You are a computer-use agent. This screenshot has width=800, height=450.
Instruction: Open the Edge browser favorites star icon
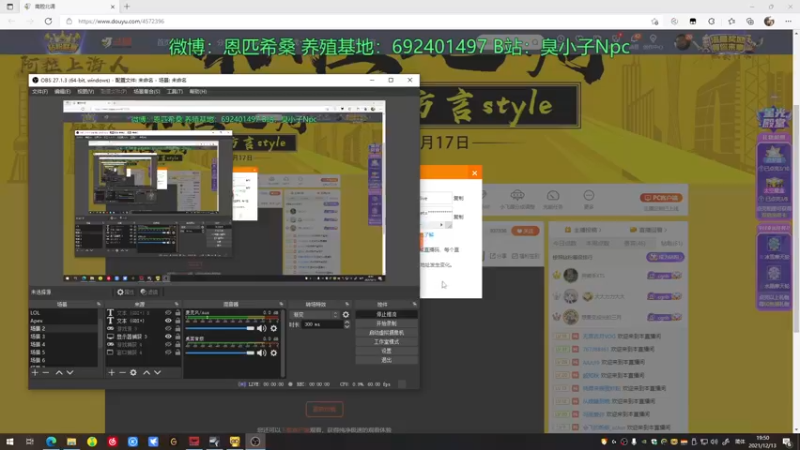731,21
